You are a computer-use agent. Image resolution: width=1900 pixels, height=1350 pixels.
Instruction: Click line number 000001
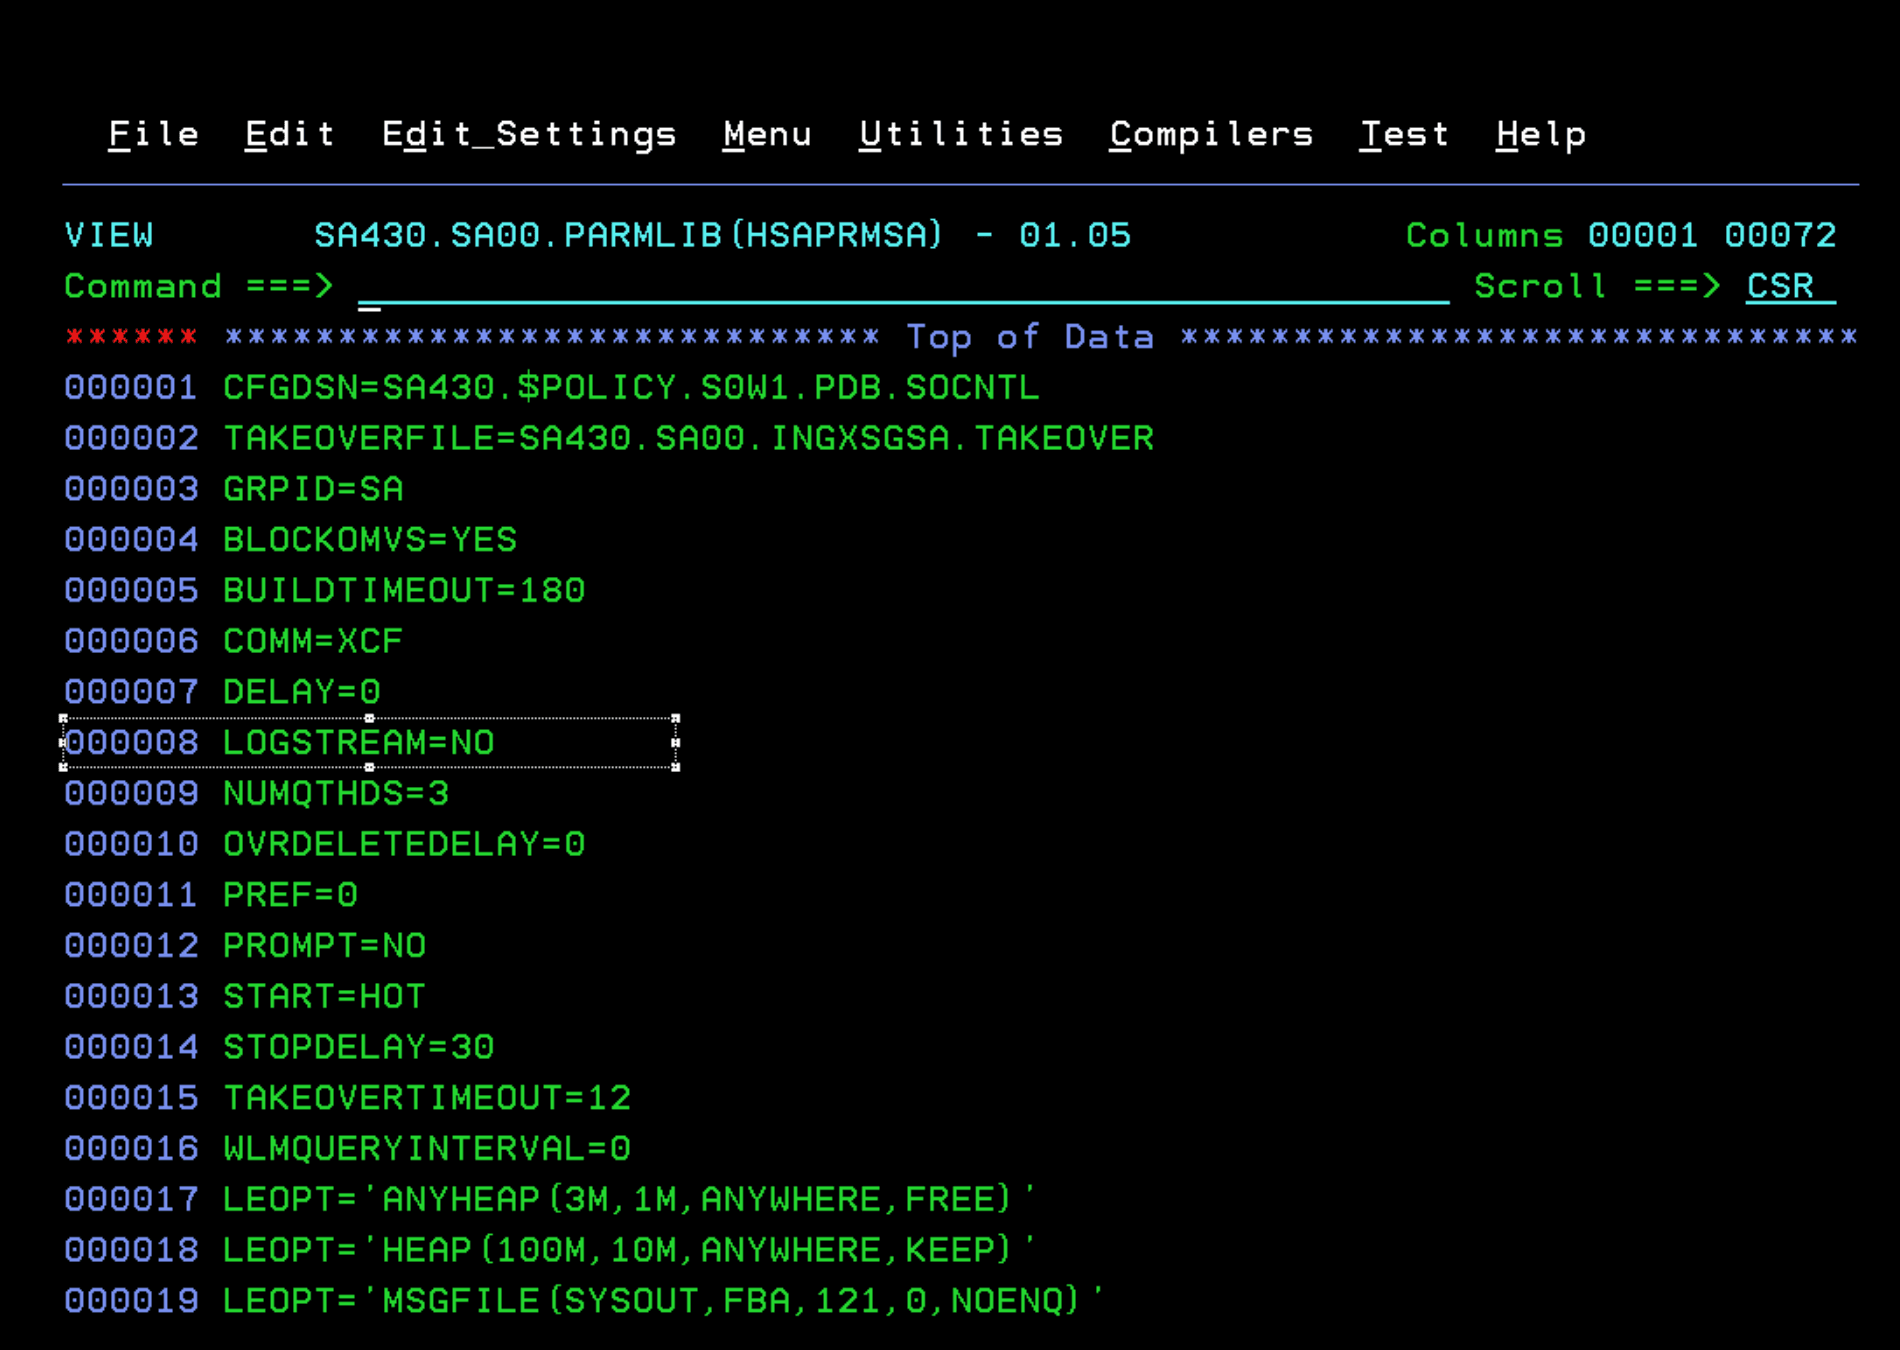coord(130,387)
